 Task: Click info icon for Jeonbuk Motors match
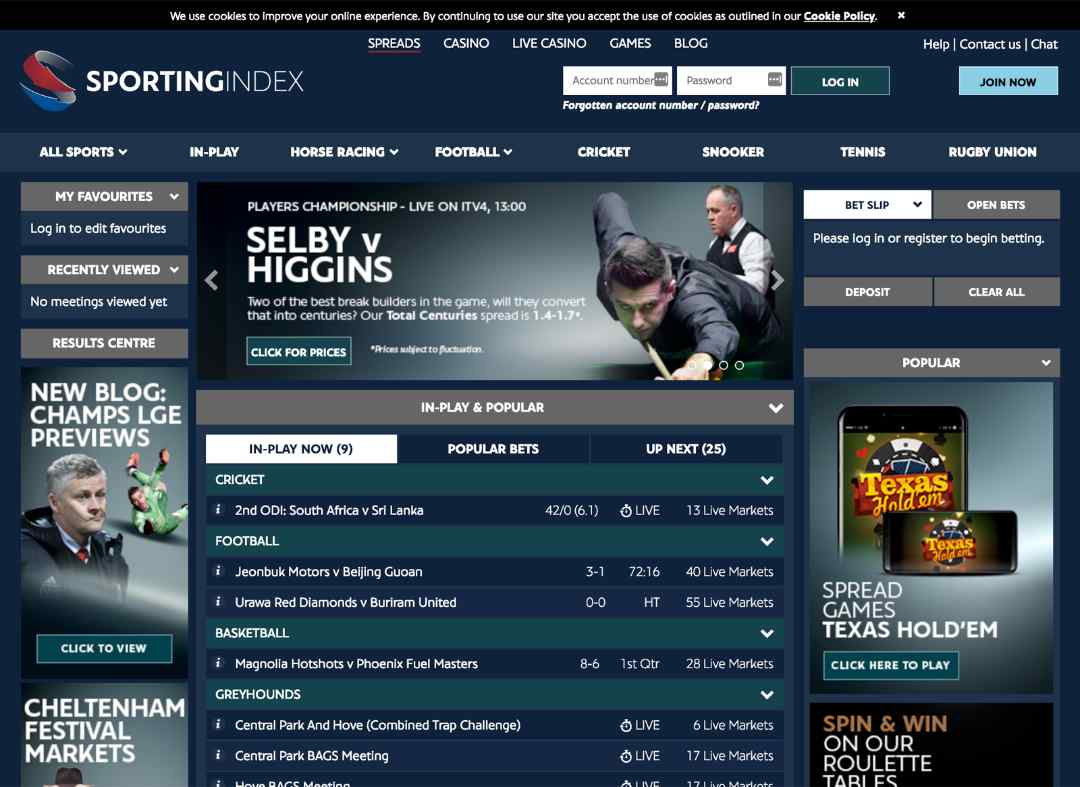coord(218,571)
